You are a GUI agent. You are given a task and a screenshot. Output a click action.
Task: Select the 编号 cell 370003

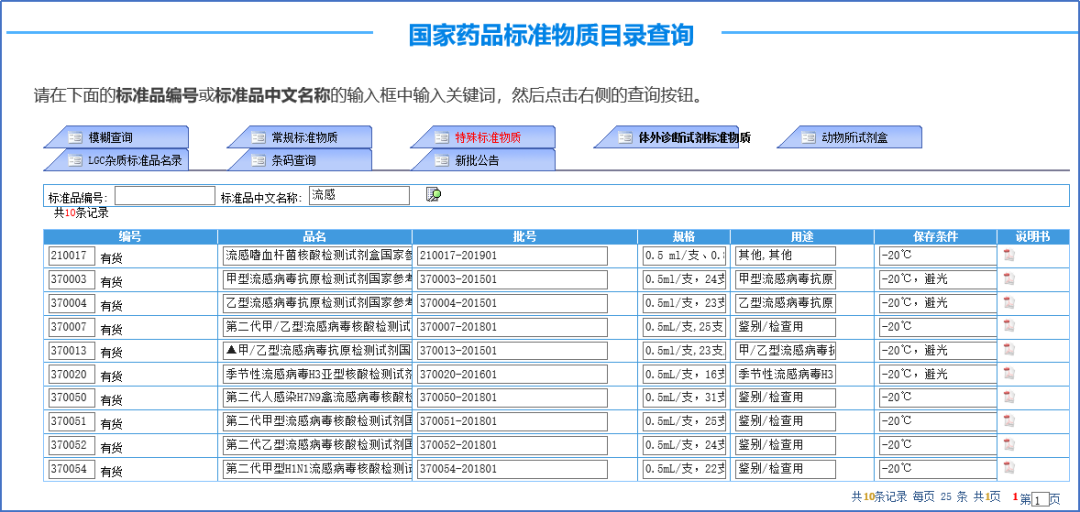[72, 279]
